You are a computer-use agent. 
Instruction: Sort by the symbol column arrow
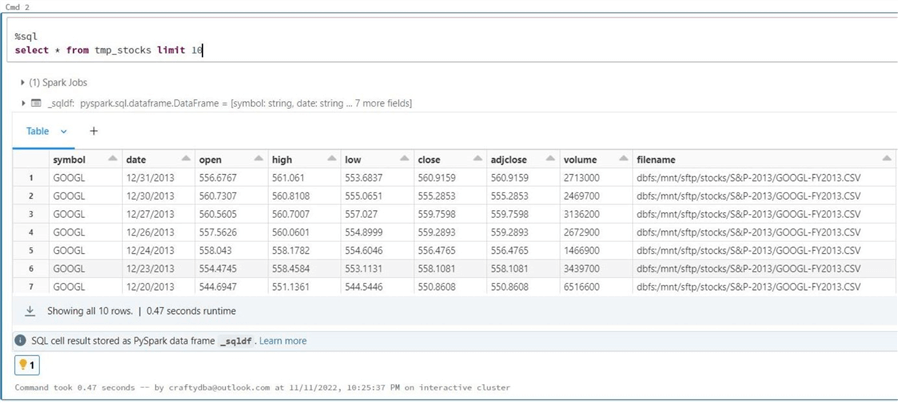click(x=113, y=159)
